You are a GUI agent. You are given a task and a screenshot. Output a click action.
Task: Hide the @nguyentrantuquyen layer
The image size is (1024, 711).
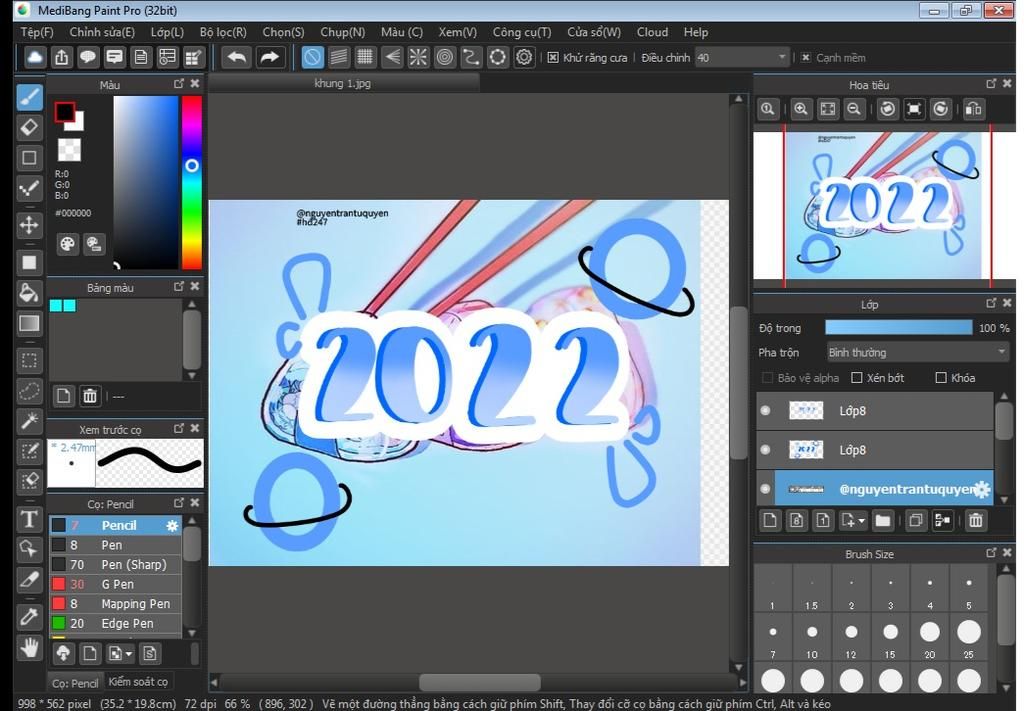coord(765,489)
